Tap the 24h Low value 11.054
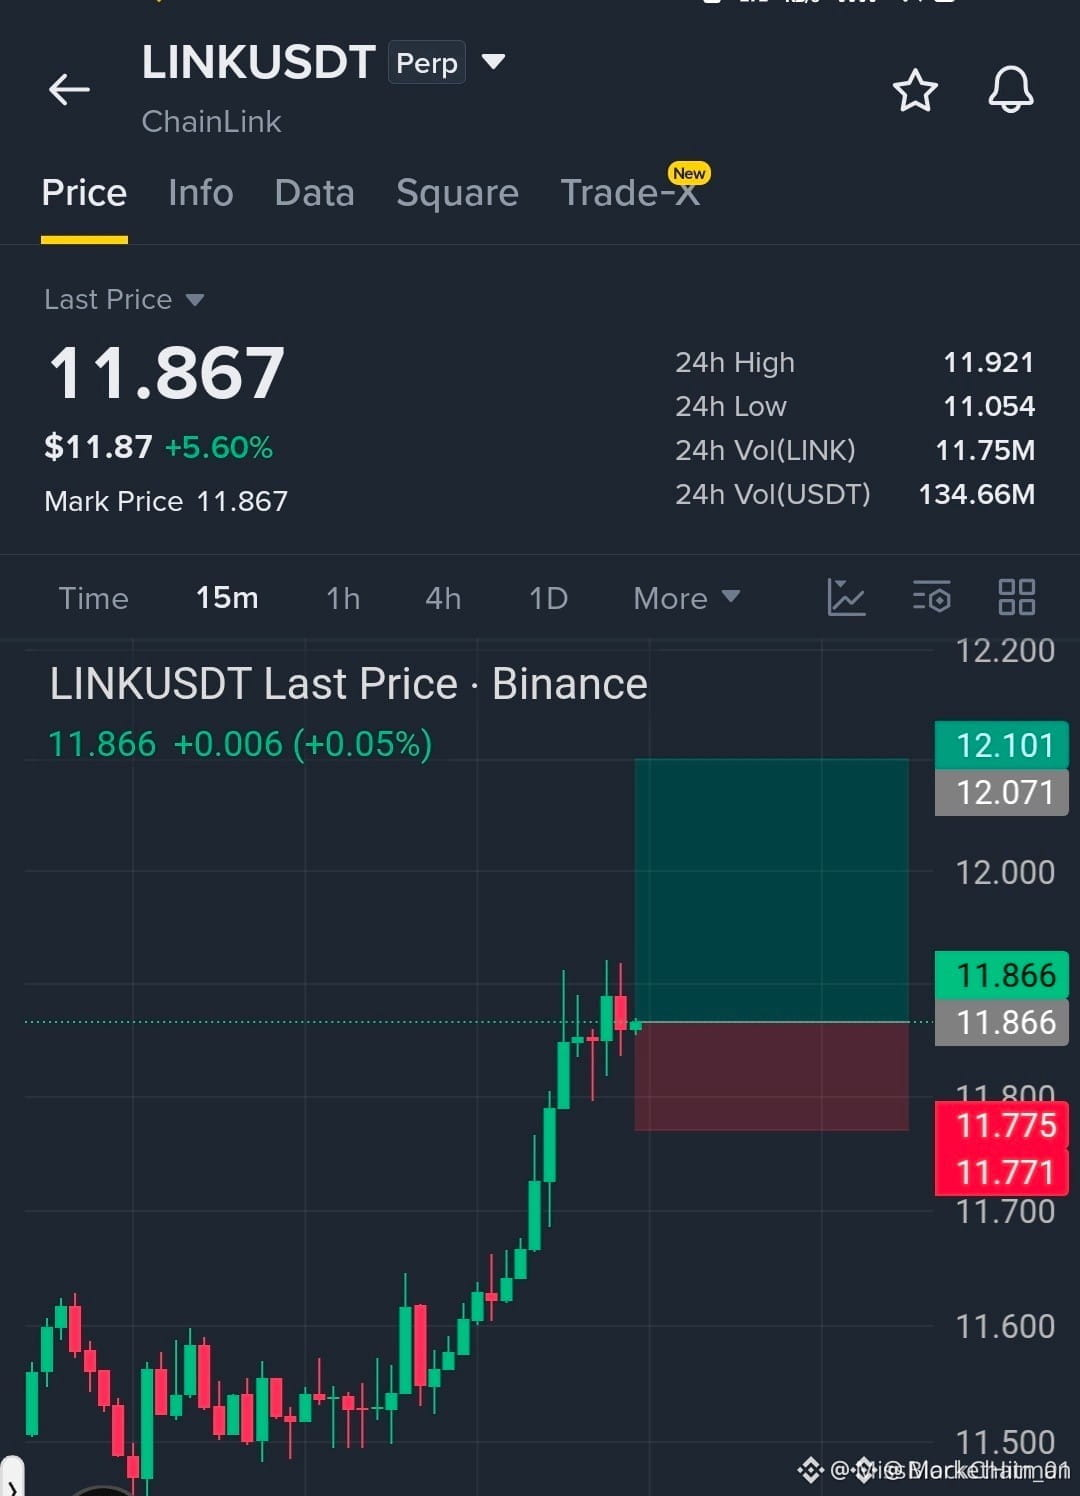Image resolution: width=1080 pixels, height=1496 pixels. tap(988, 406)
